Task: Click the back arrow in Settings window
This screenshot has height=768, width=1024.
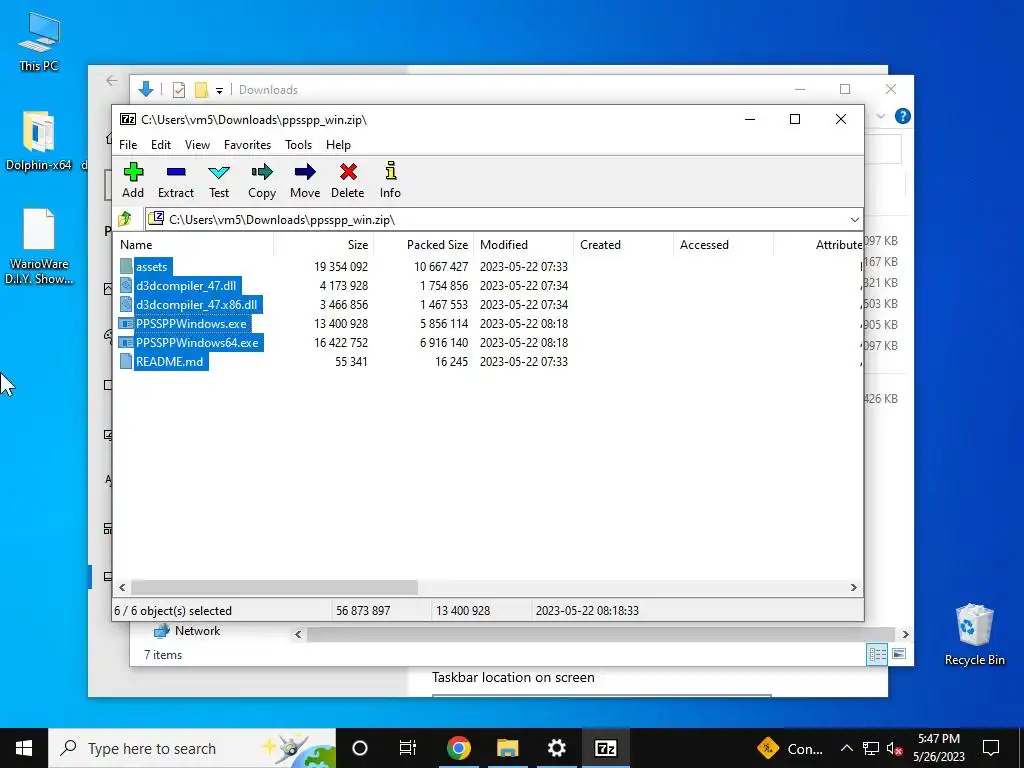Action: pyautogui.click(x=112, y=80)
